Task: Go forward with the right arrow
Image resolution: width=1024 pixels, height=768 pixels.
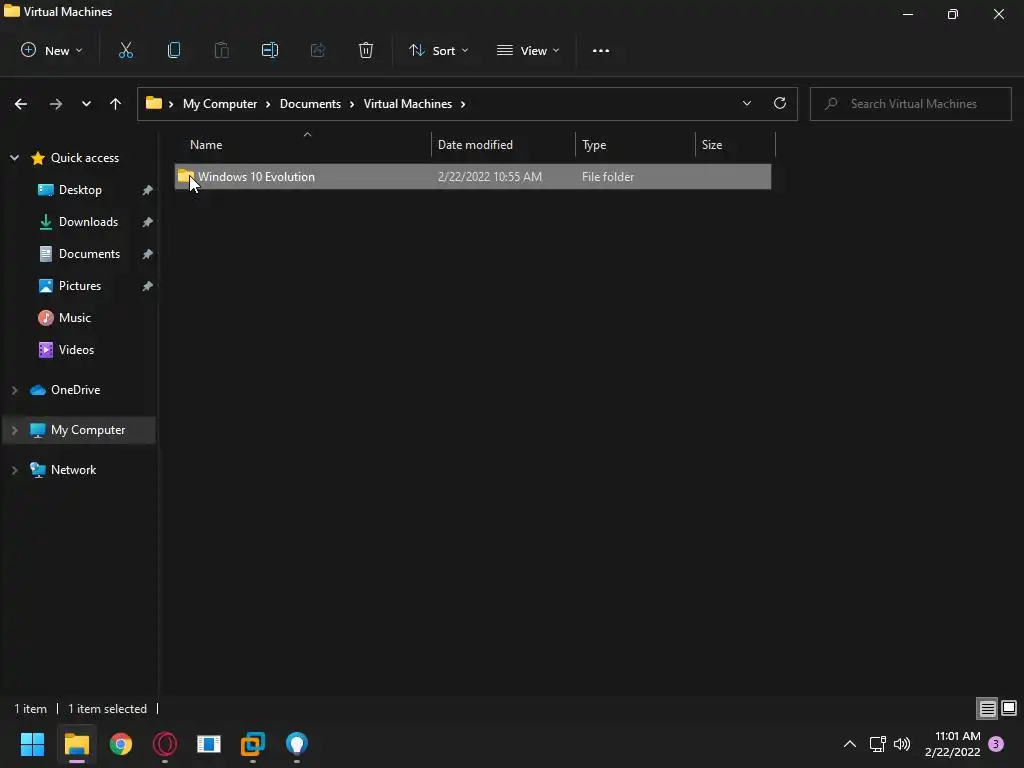Action: [x=56, y=104]
